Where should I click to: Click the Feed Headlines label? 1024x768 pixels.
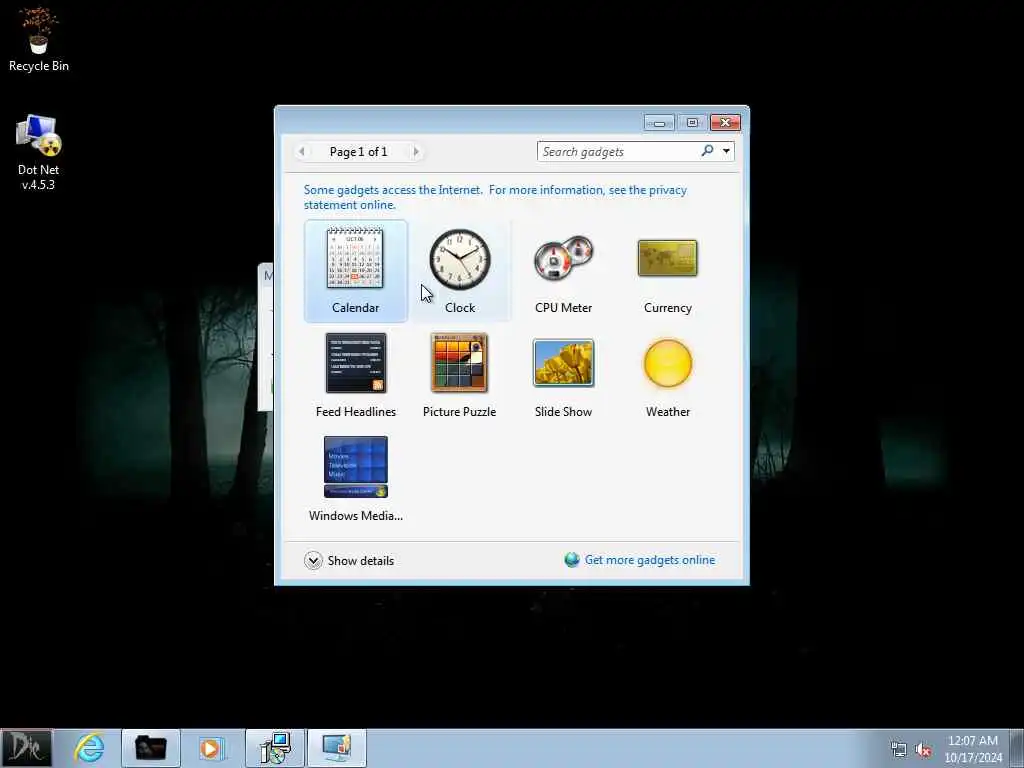(356, 411)
